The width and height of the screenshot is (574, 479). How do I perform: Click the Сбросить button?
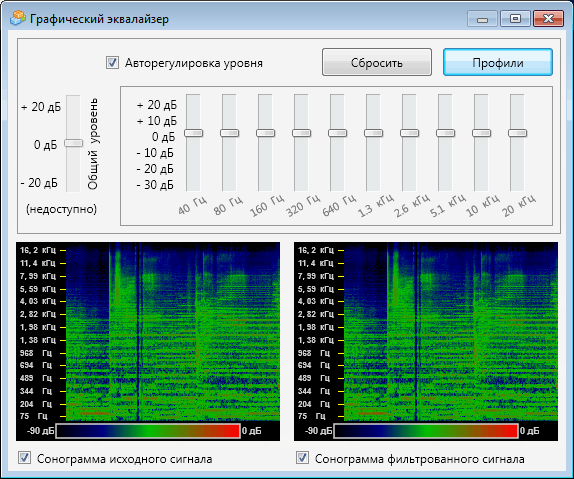pyautogui.click(x=377, y=63)
